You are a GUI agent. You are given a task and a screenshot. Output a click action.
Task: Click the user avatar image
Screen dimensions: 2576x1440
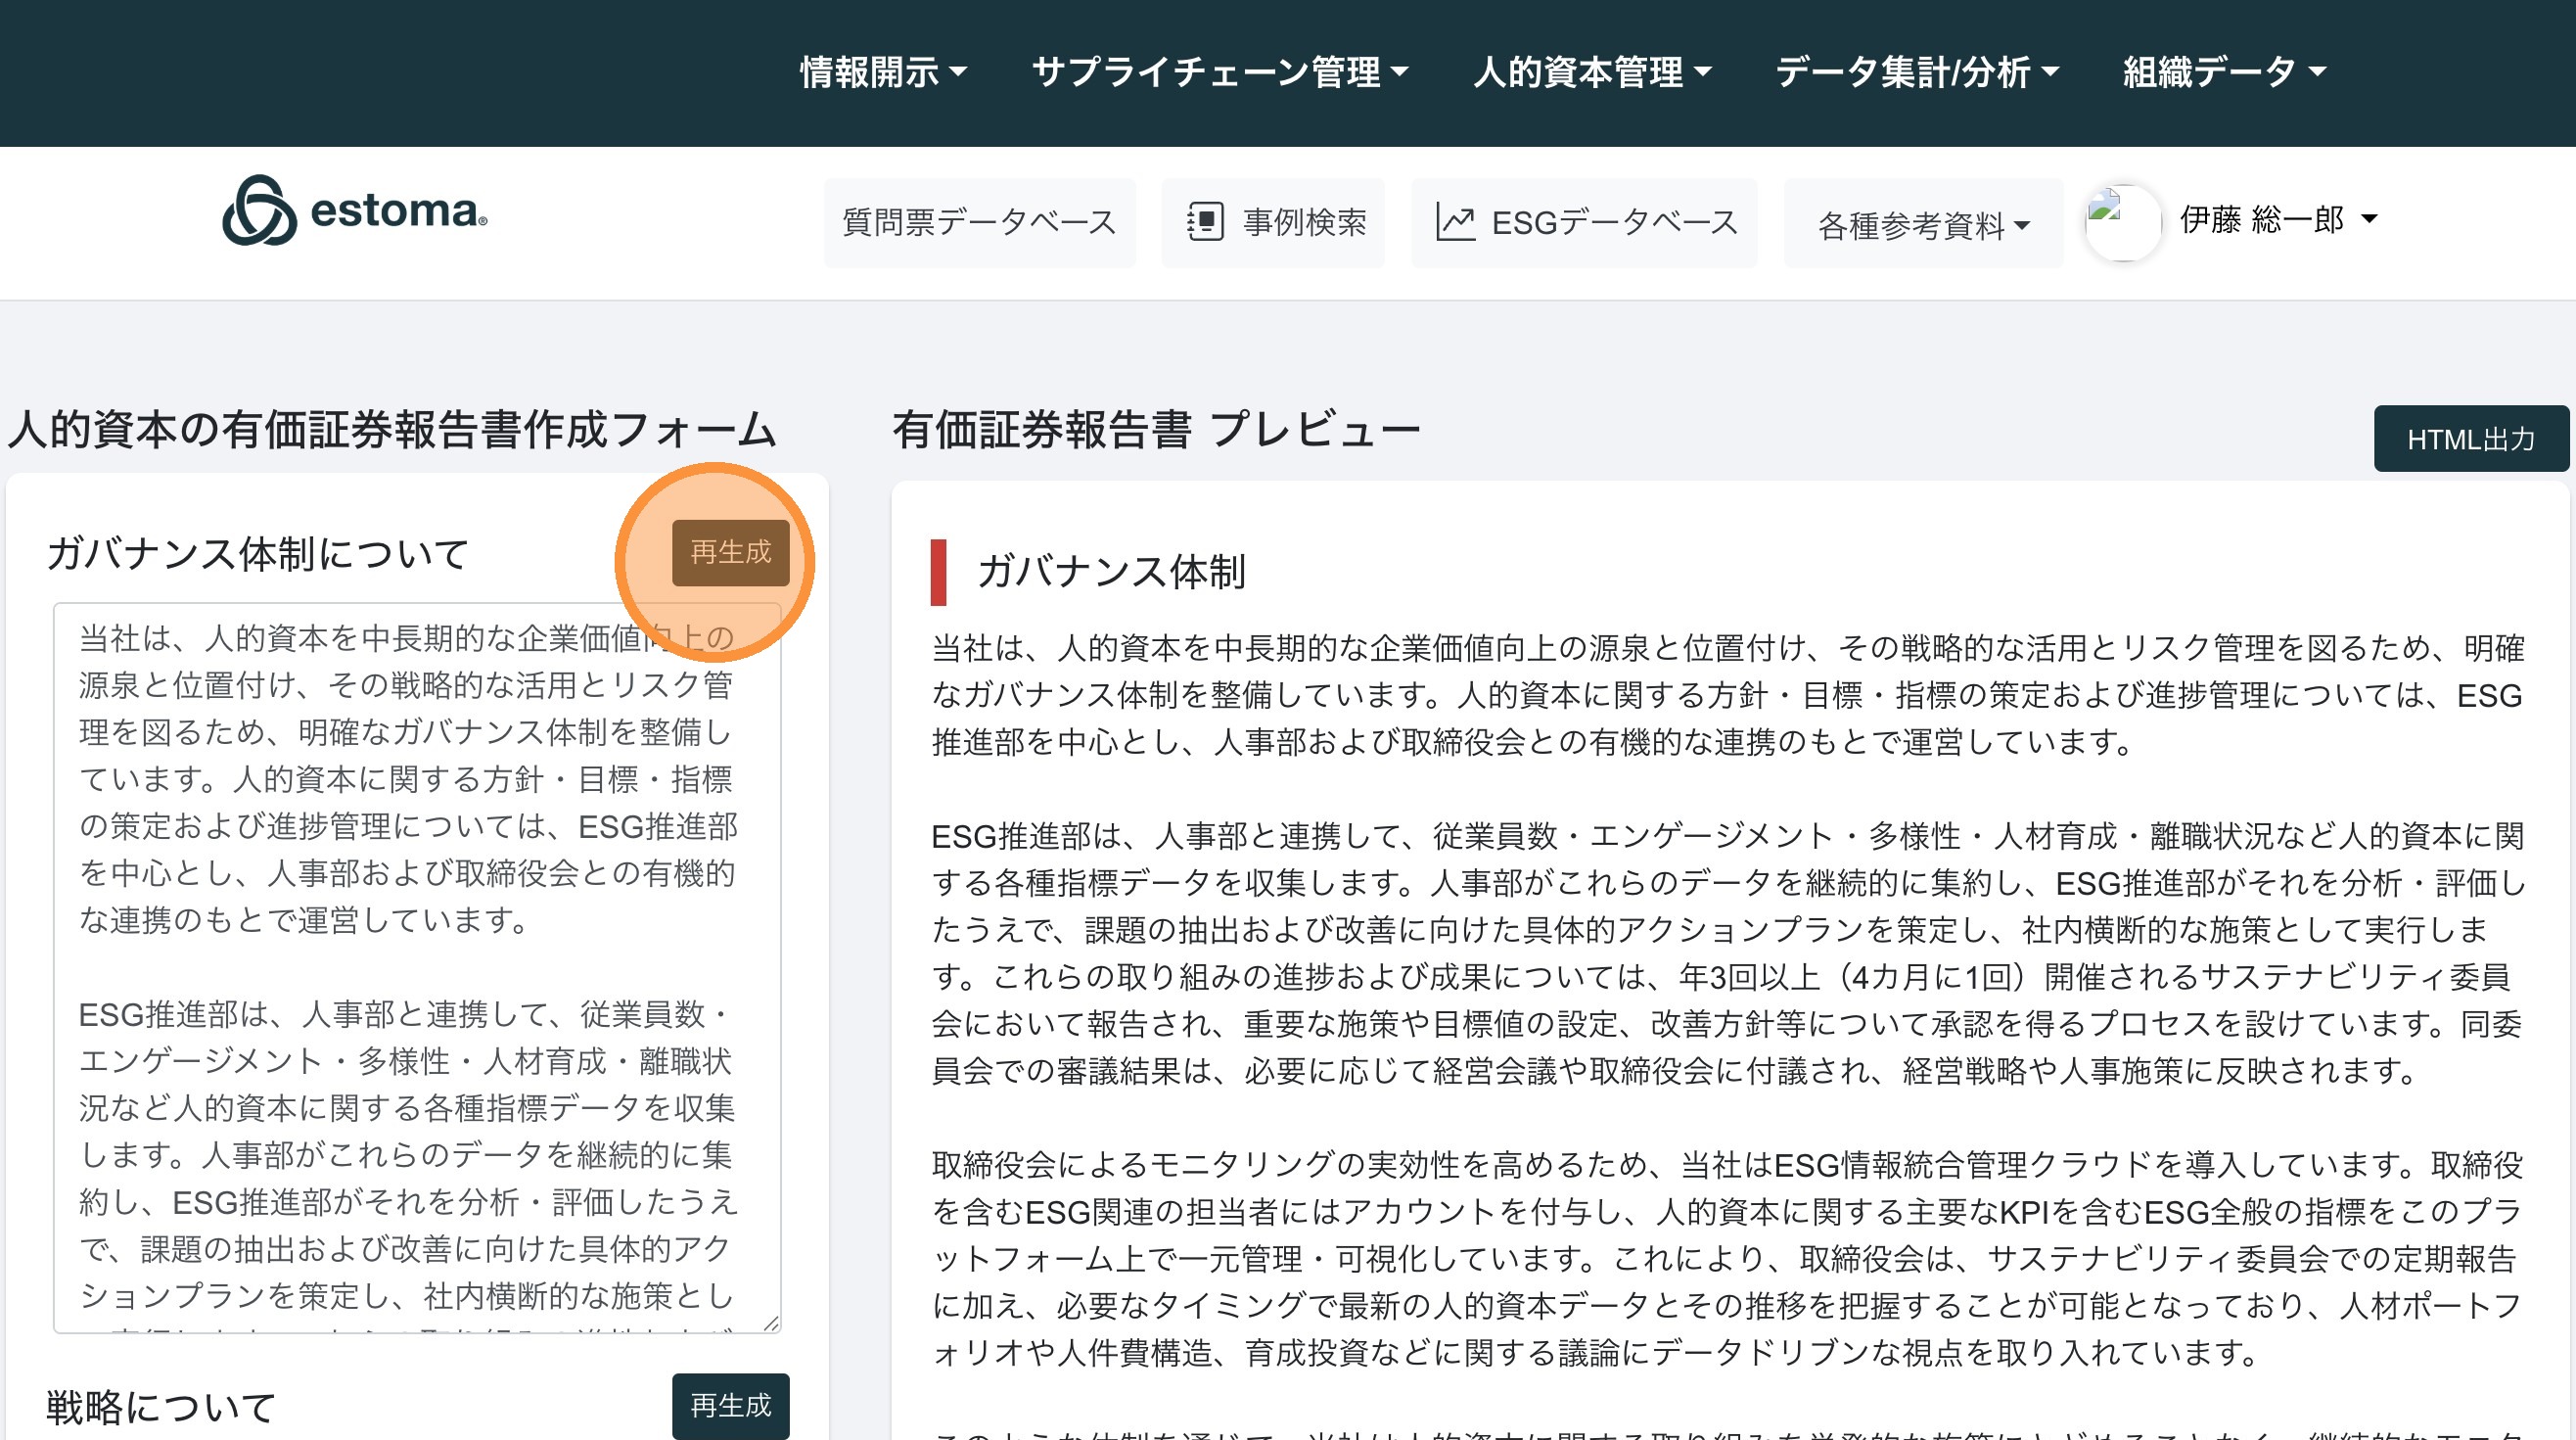[x=2122, y=222]
